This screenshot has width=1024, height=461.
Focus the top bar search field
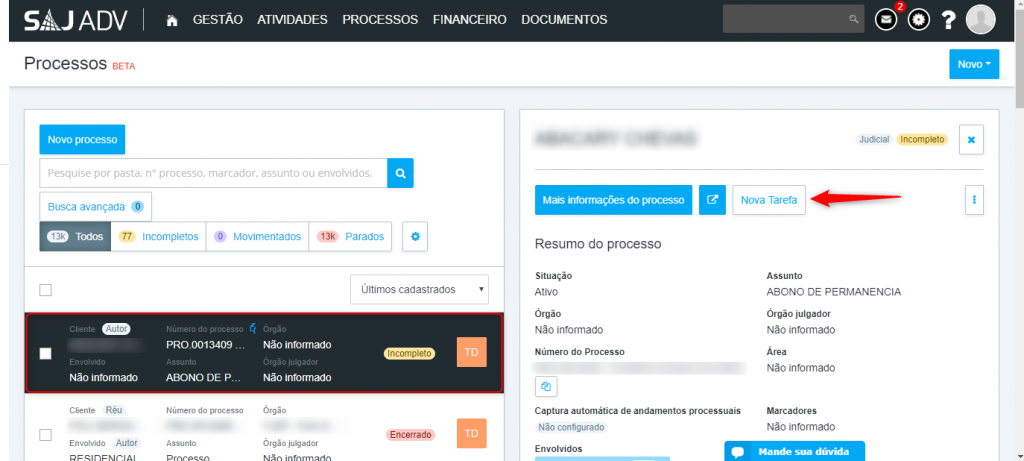point(793,20)
